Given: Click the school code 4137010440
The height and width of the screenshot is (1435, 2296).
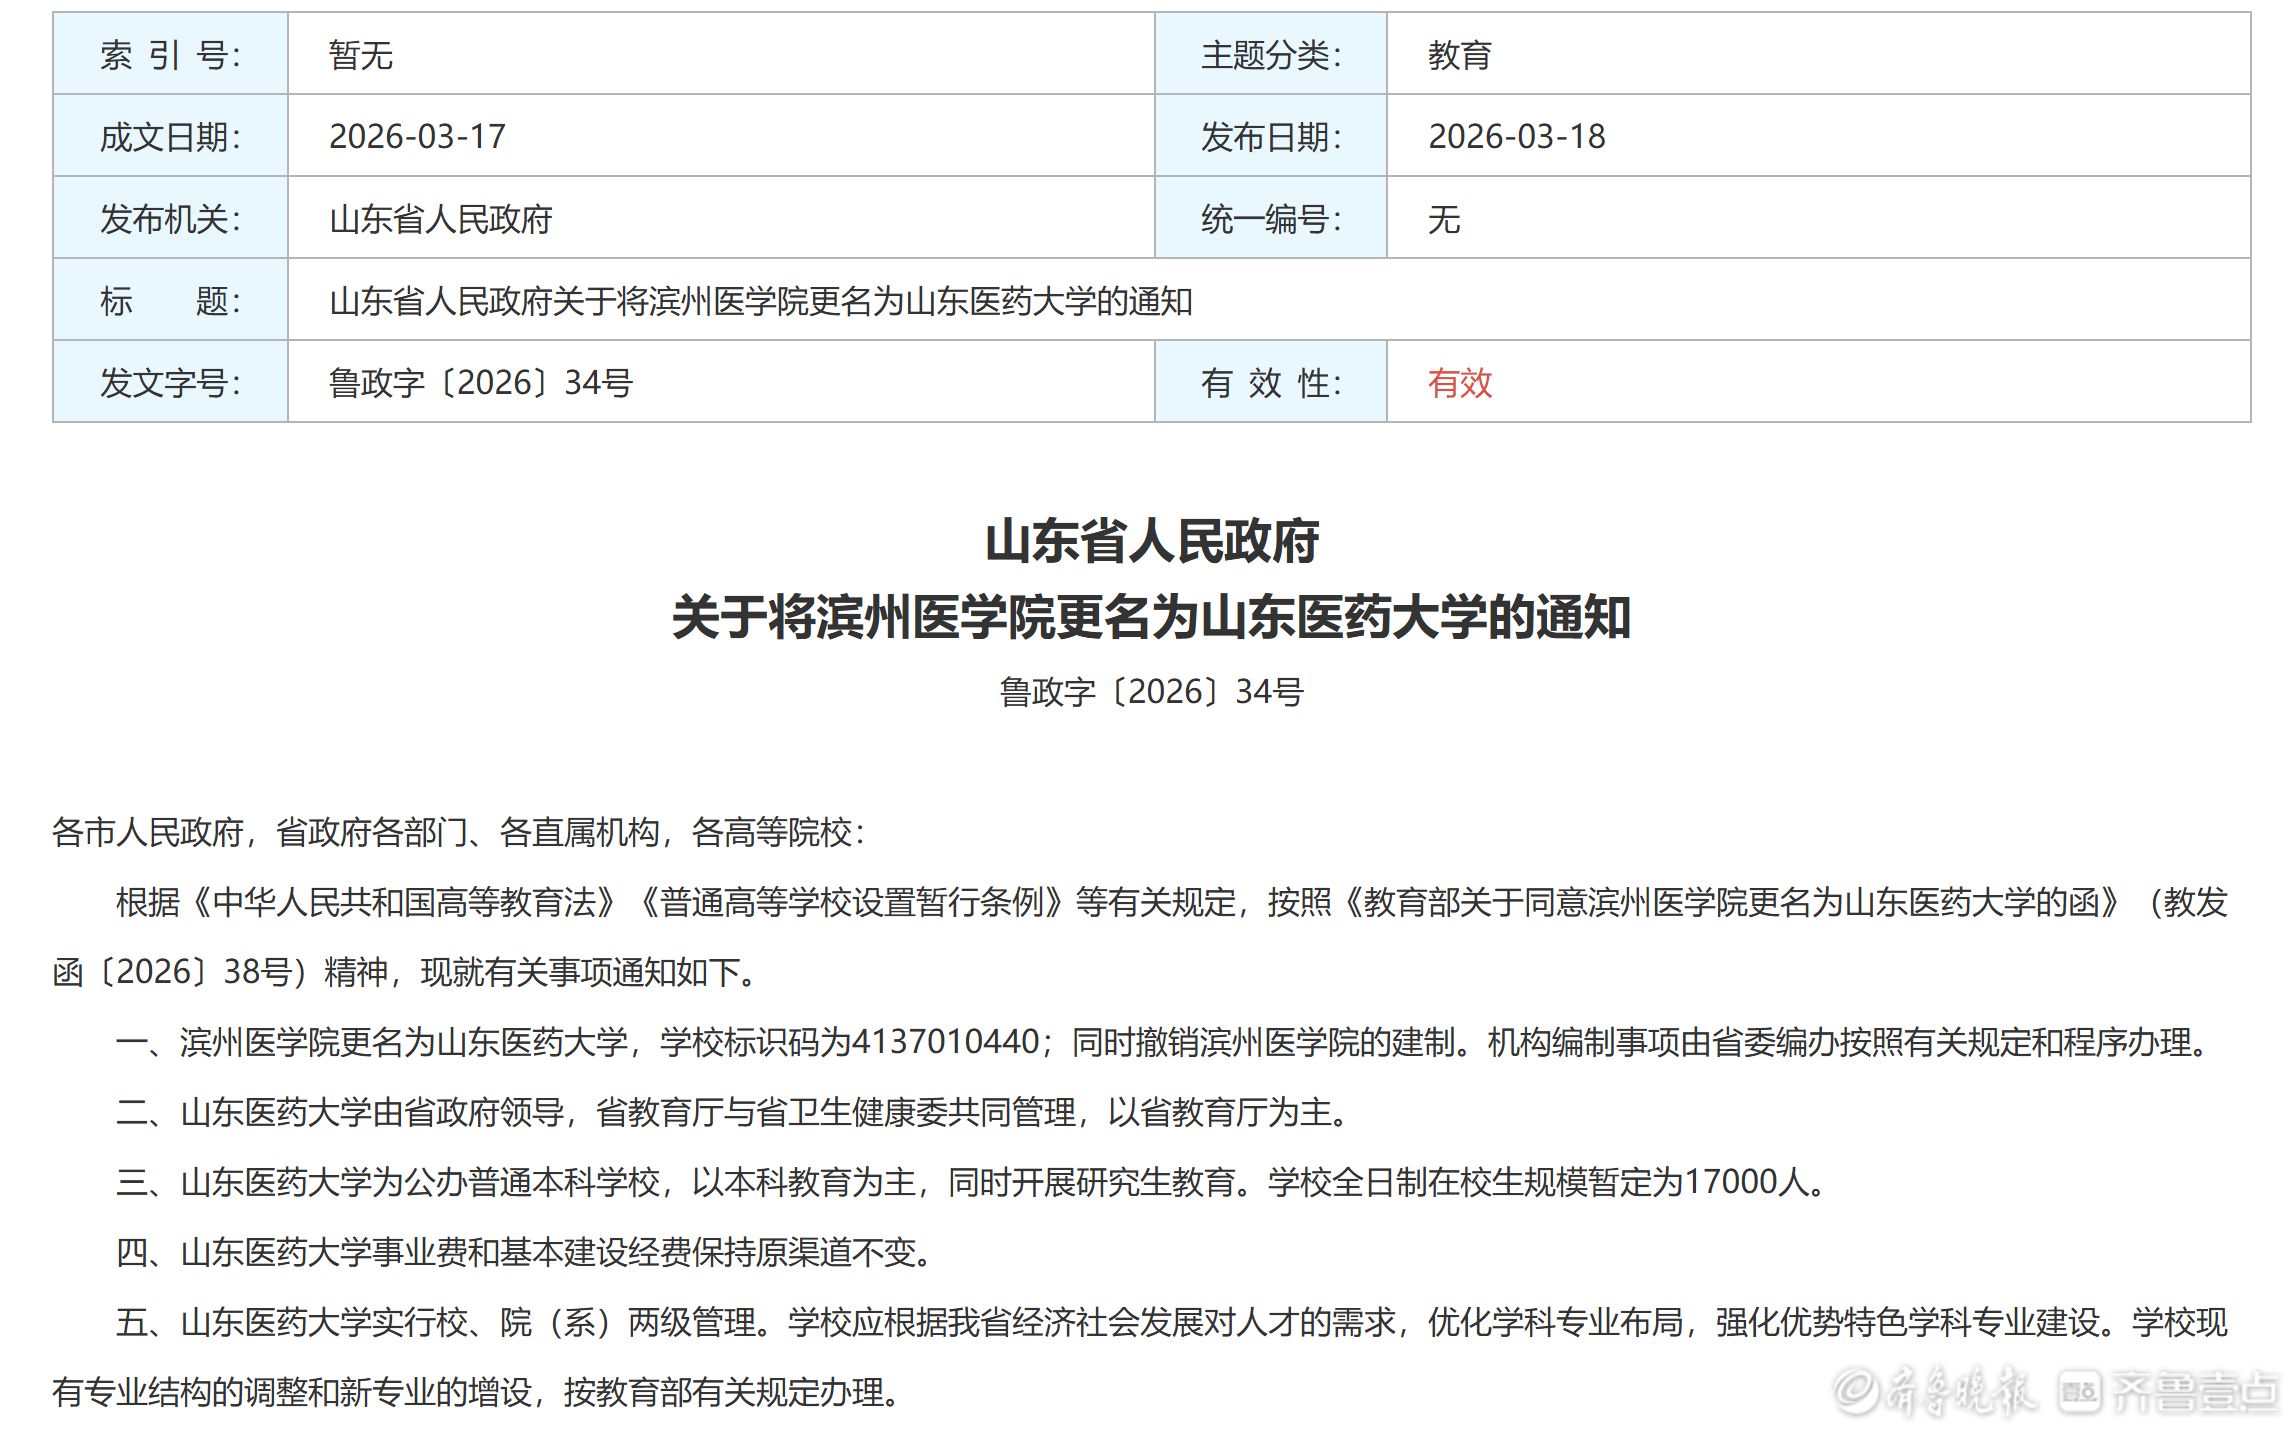Looking at the screenshot, I should tap(945, 1042).
